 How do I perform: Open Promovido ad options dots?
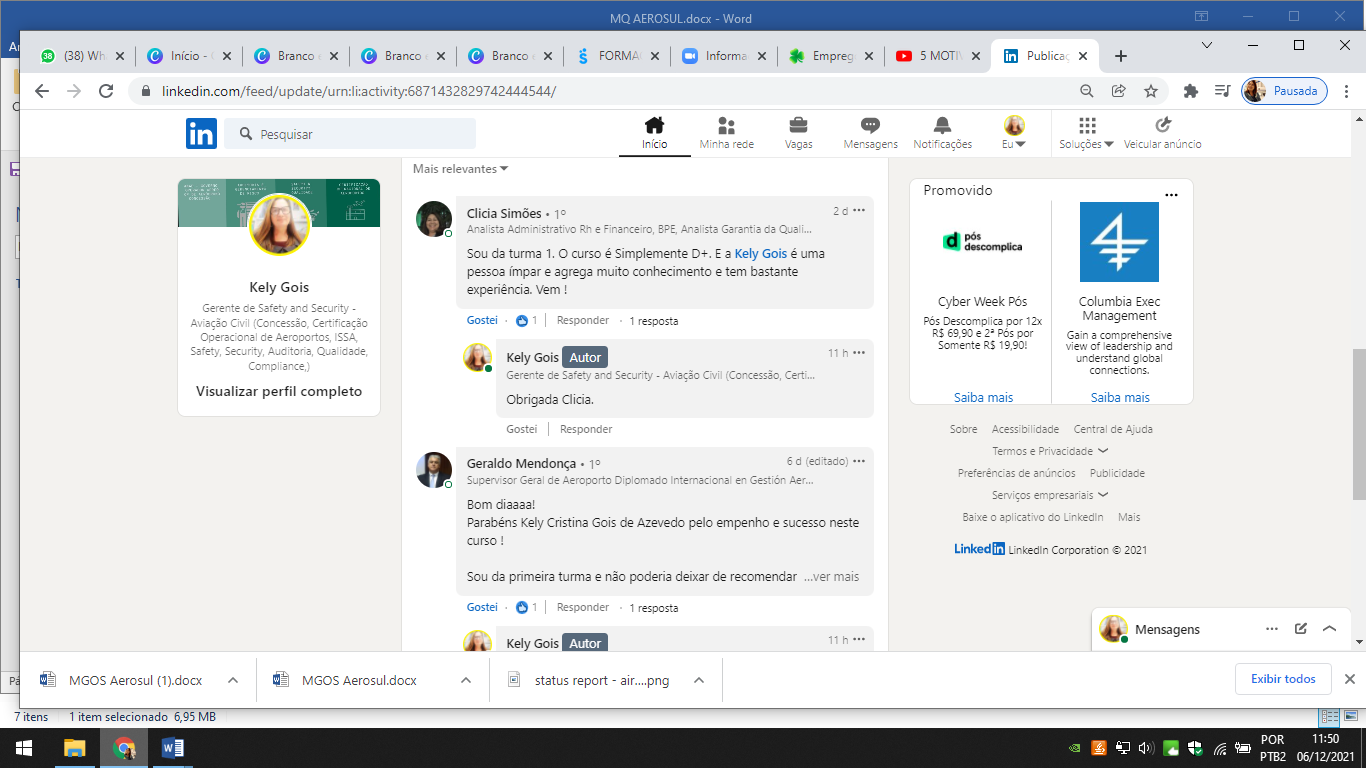(x=1172, y=195)
